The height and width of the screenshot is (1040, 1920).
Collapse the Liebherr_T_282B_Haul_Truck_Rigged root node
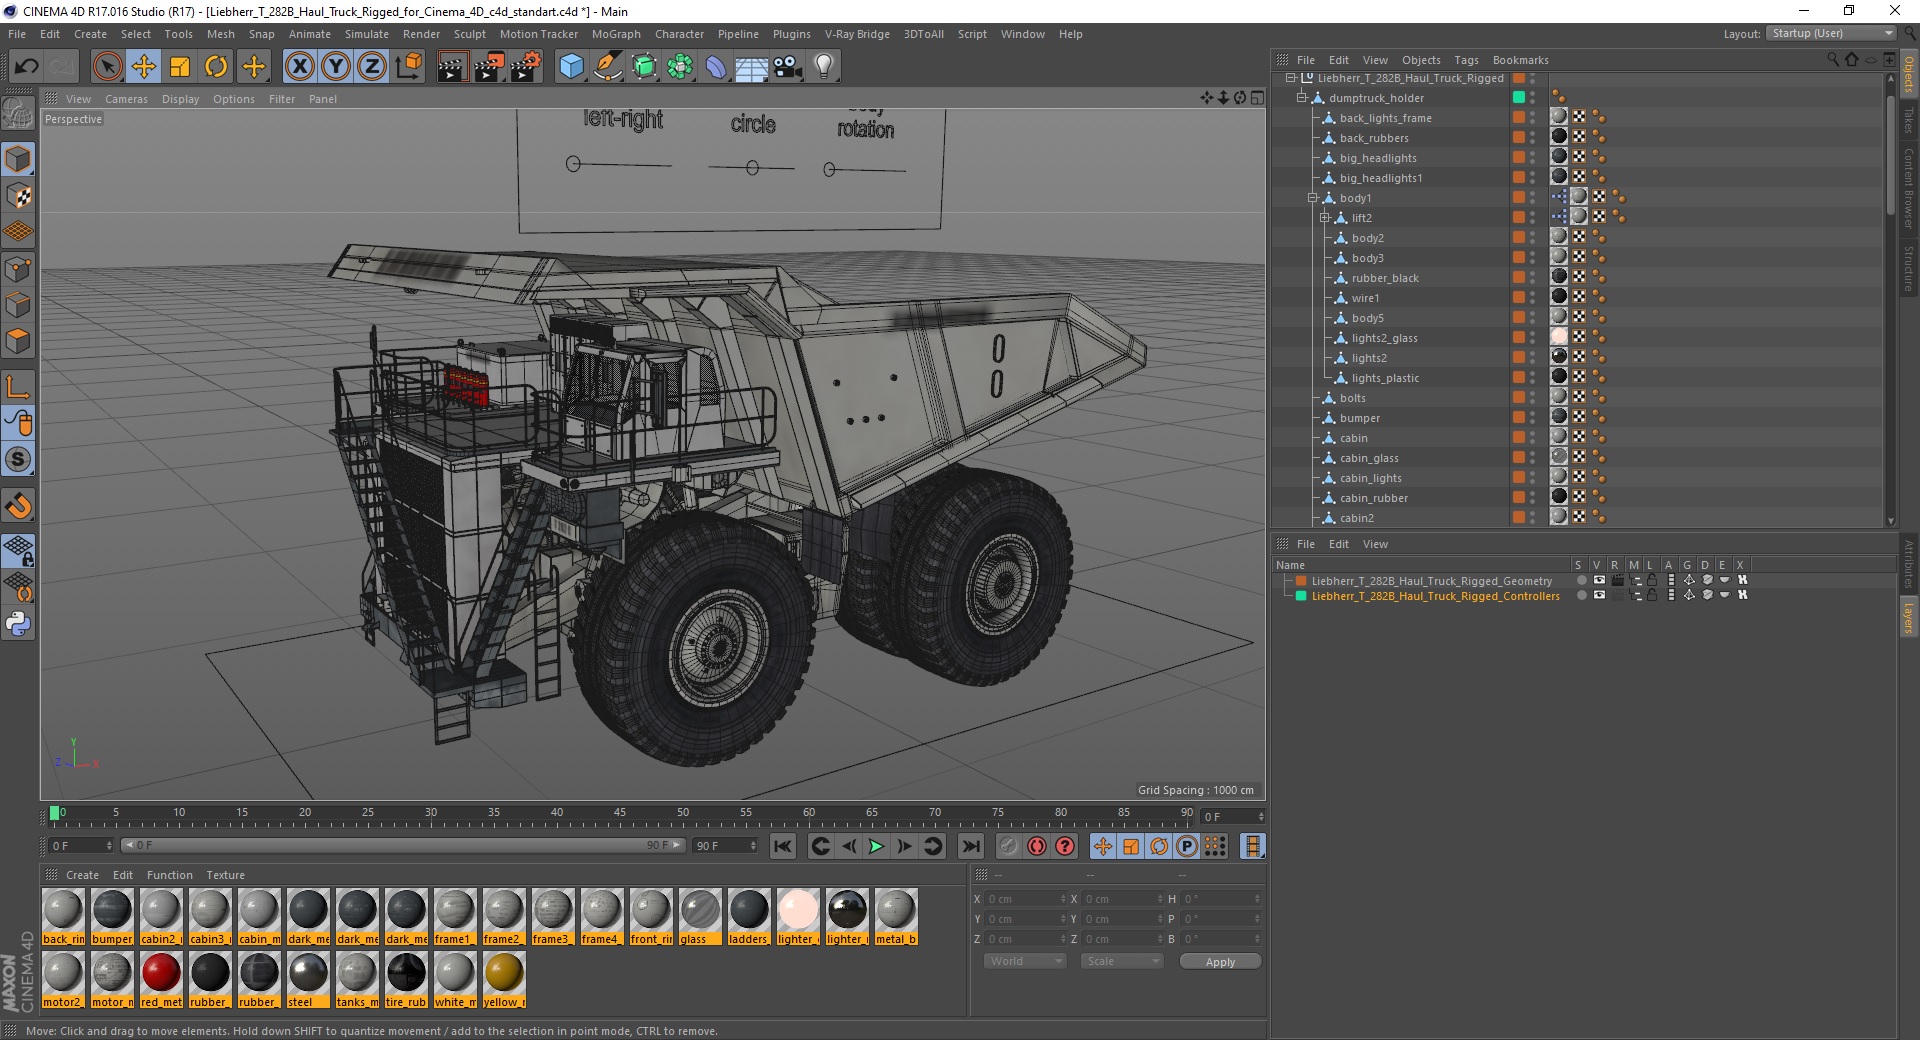1290,78
